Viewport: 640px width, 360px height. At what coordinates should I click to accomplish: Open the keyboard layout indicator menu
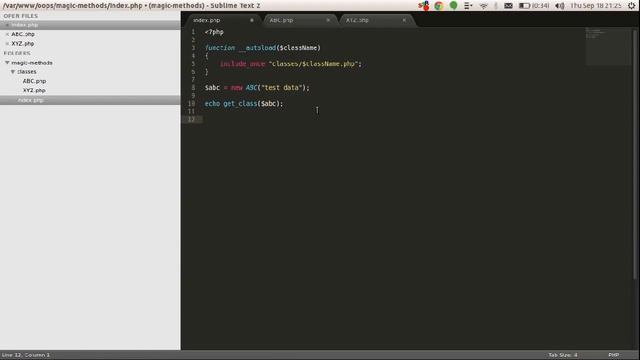pos(468,6)
